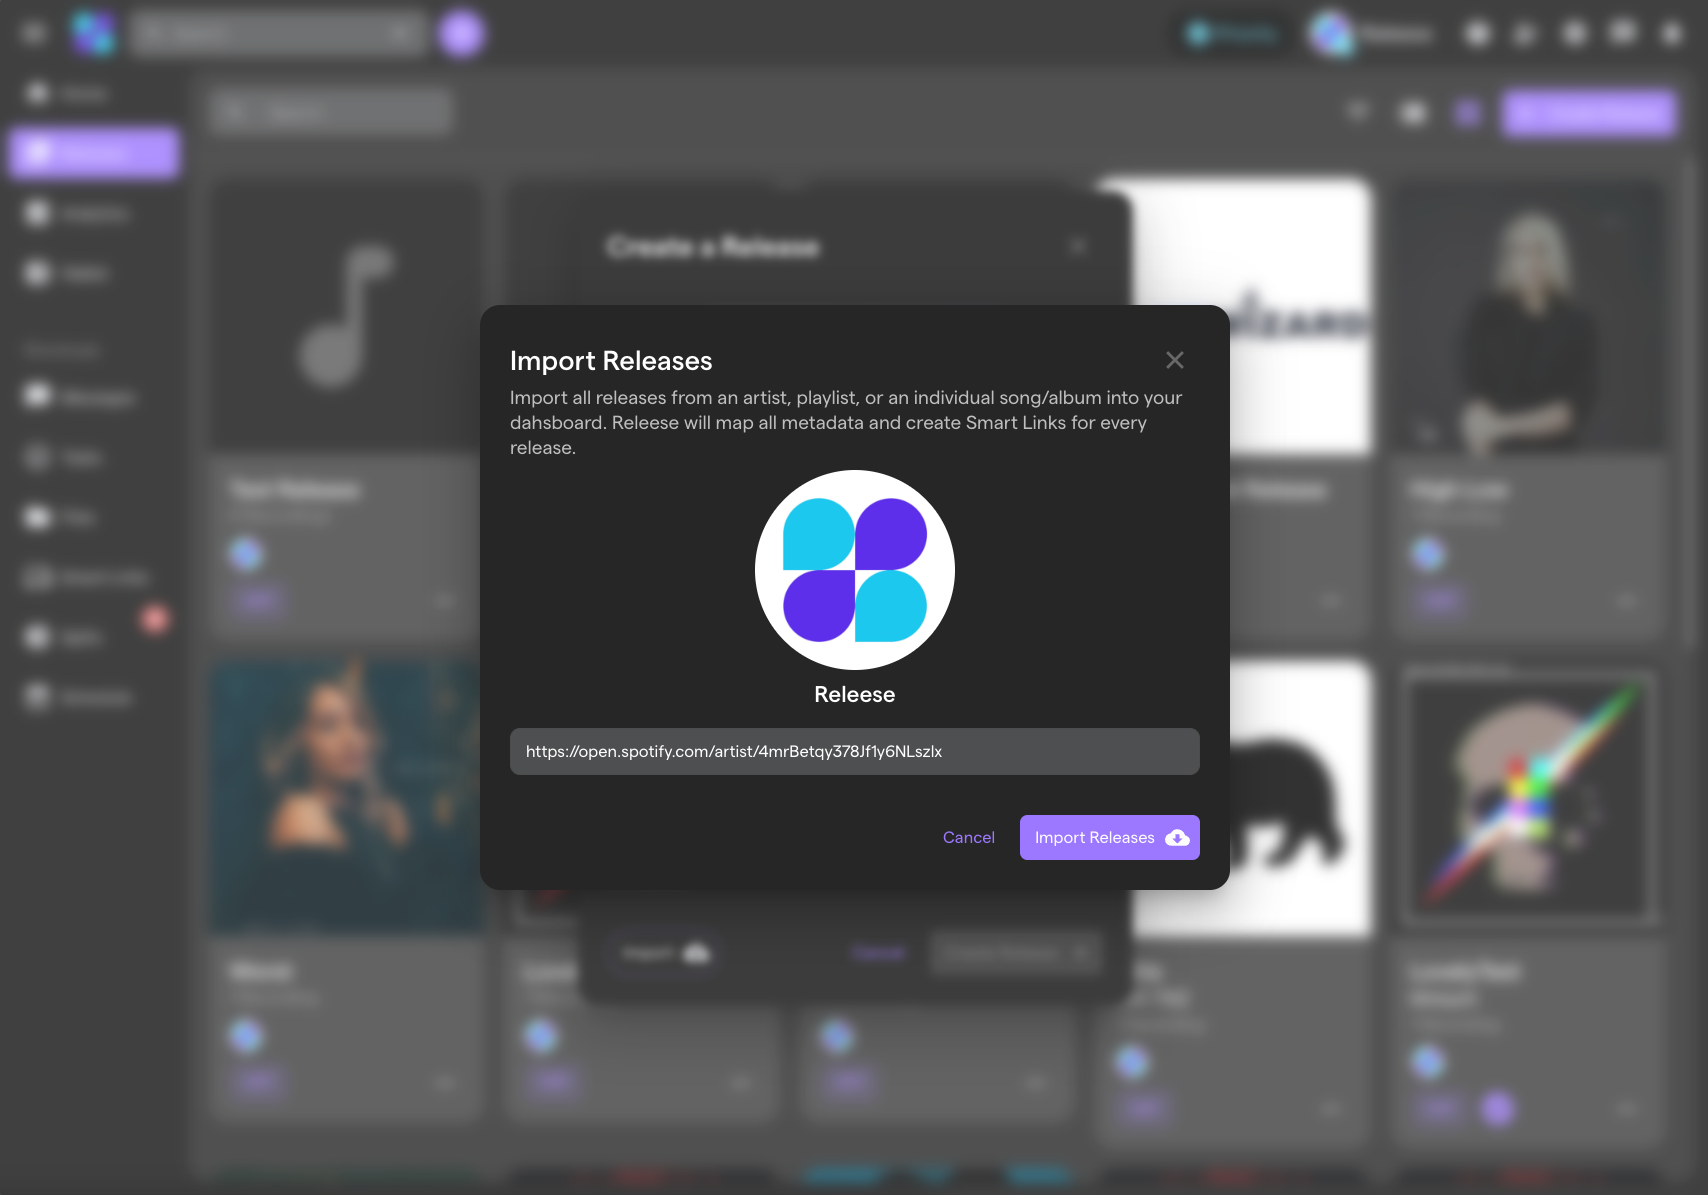Close the Import Releases dialog

coord(1175,360)
